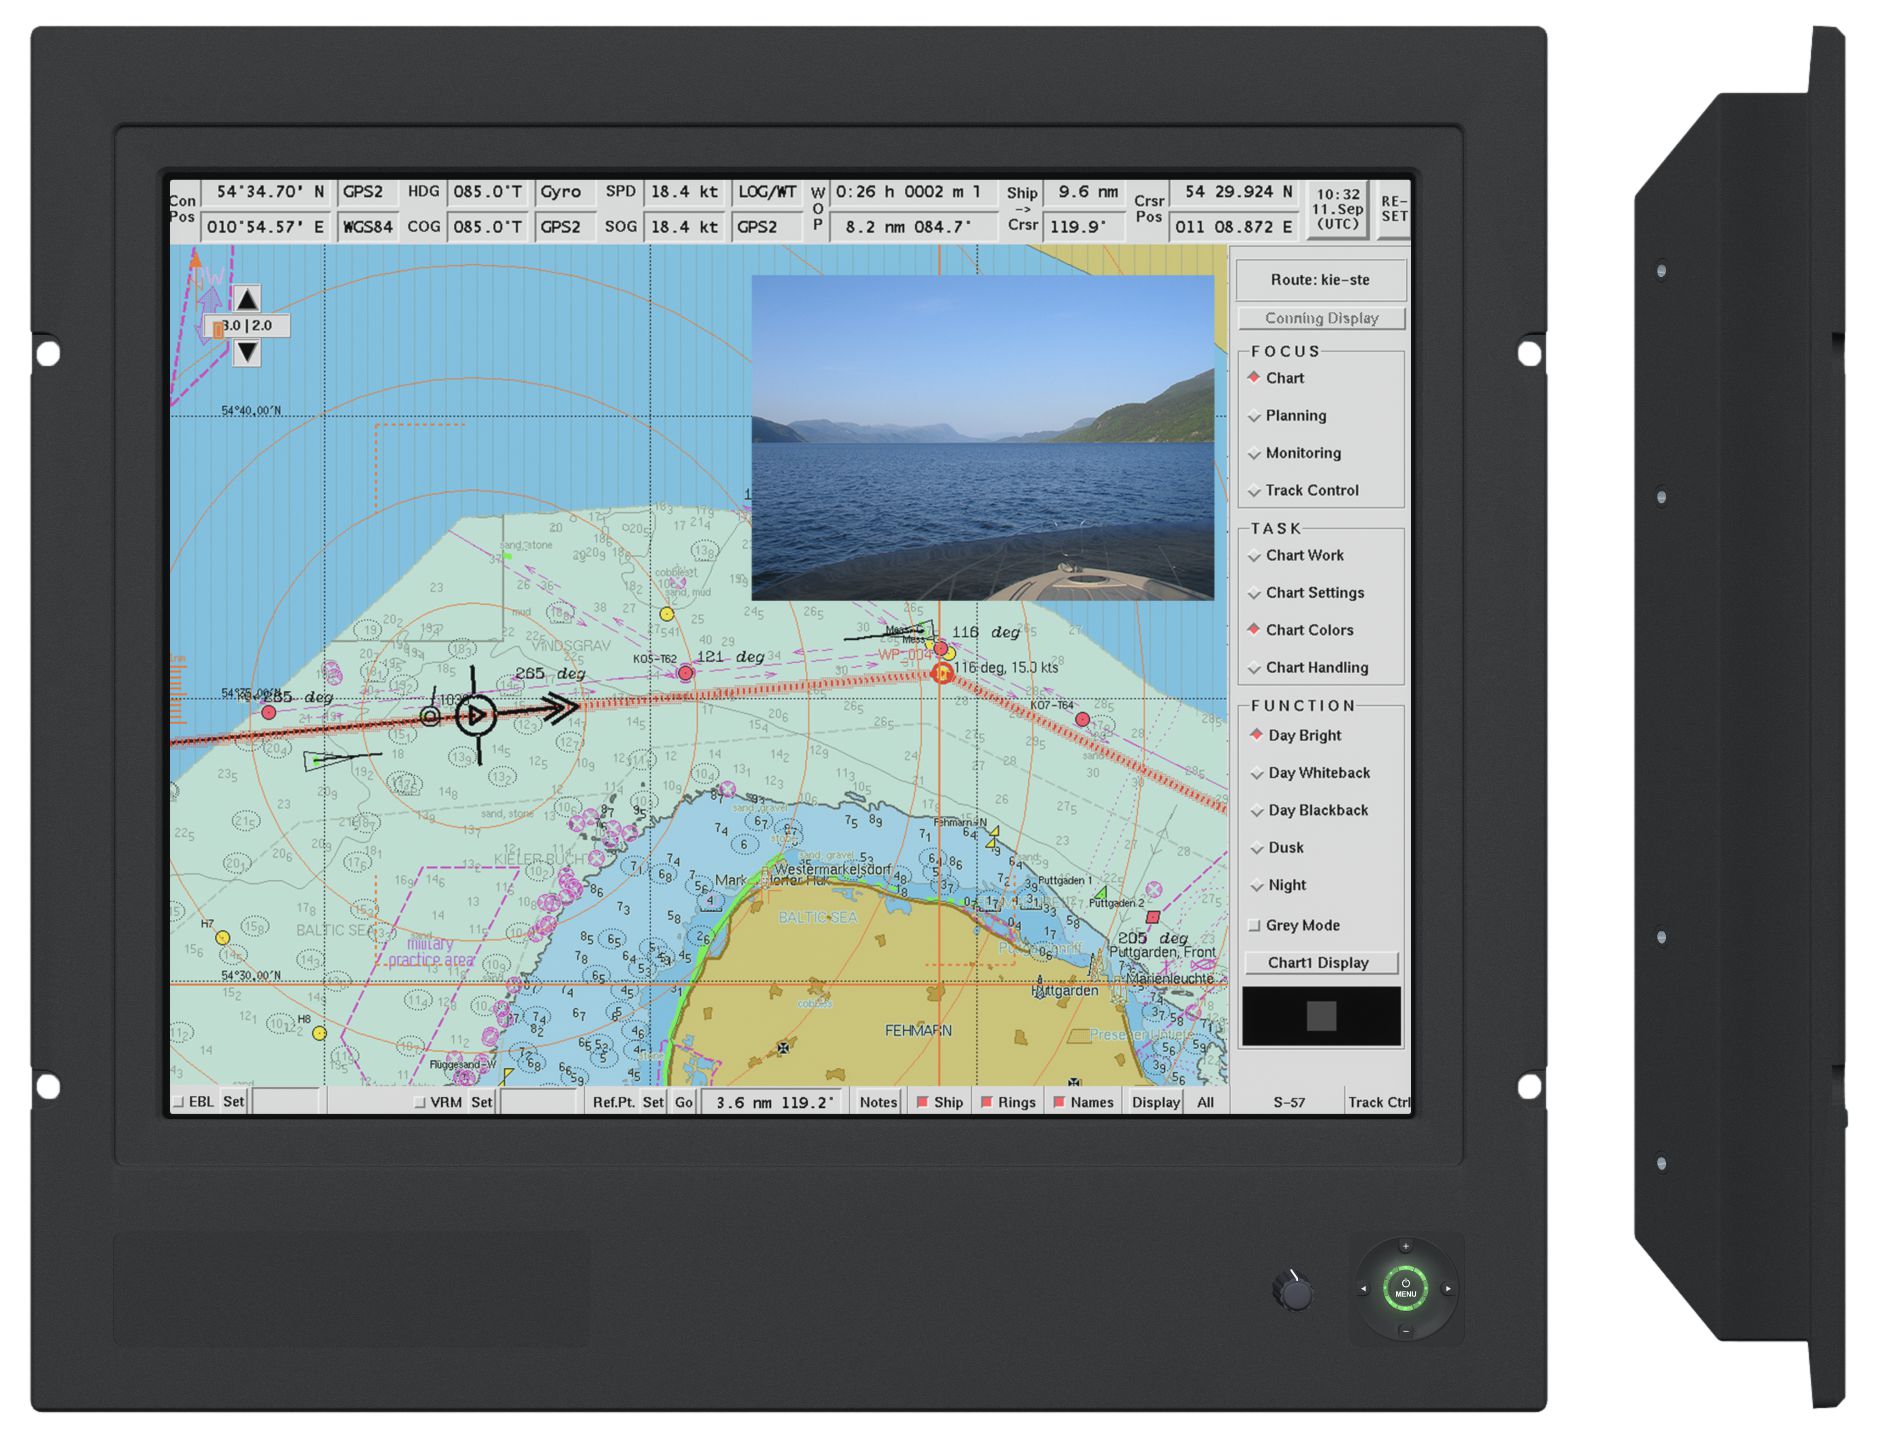Click the own ship symbol on chart
This screenshot has height=1434, width=1882.
pyautogui.click(x=475, y=714)
